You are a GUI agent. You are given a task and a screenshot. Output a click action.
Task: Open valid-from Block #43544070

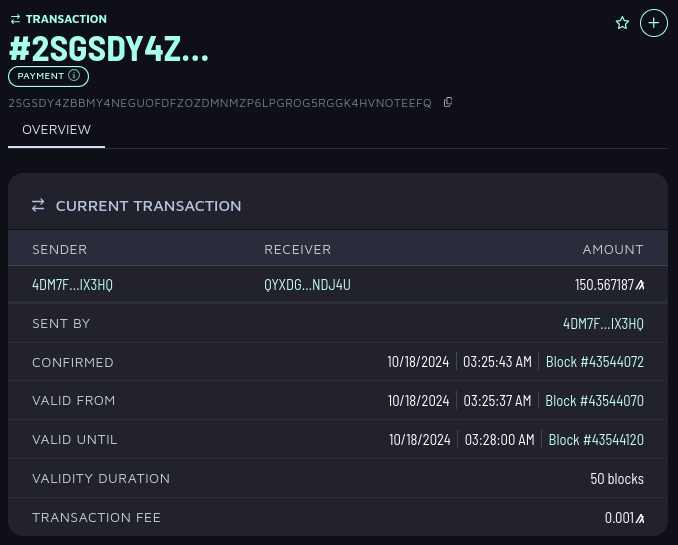pos(595,401)
